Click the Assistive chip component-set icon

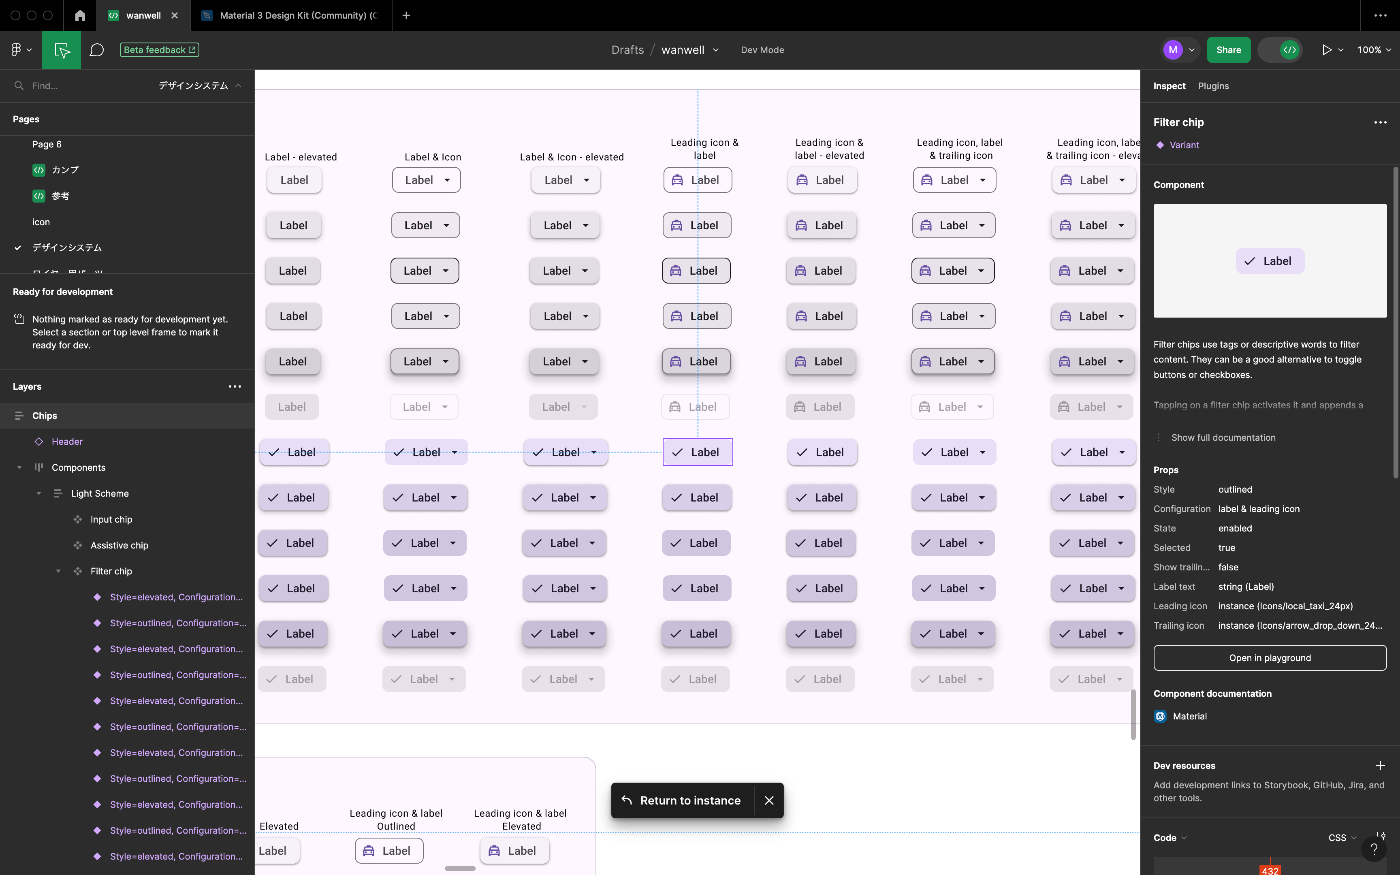tap(78, 546)
